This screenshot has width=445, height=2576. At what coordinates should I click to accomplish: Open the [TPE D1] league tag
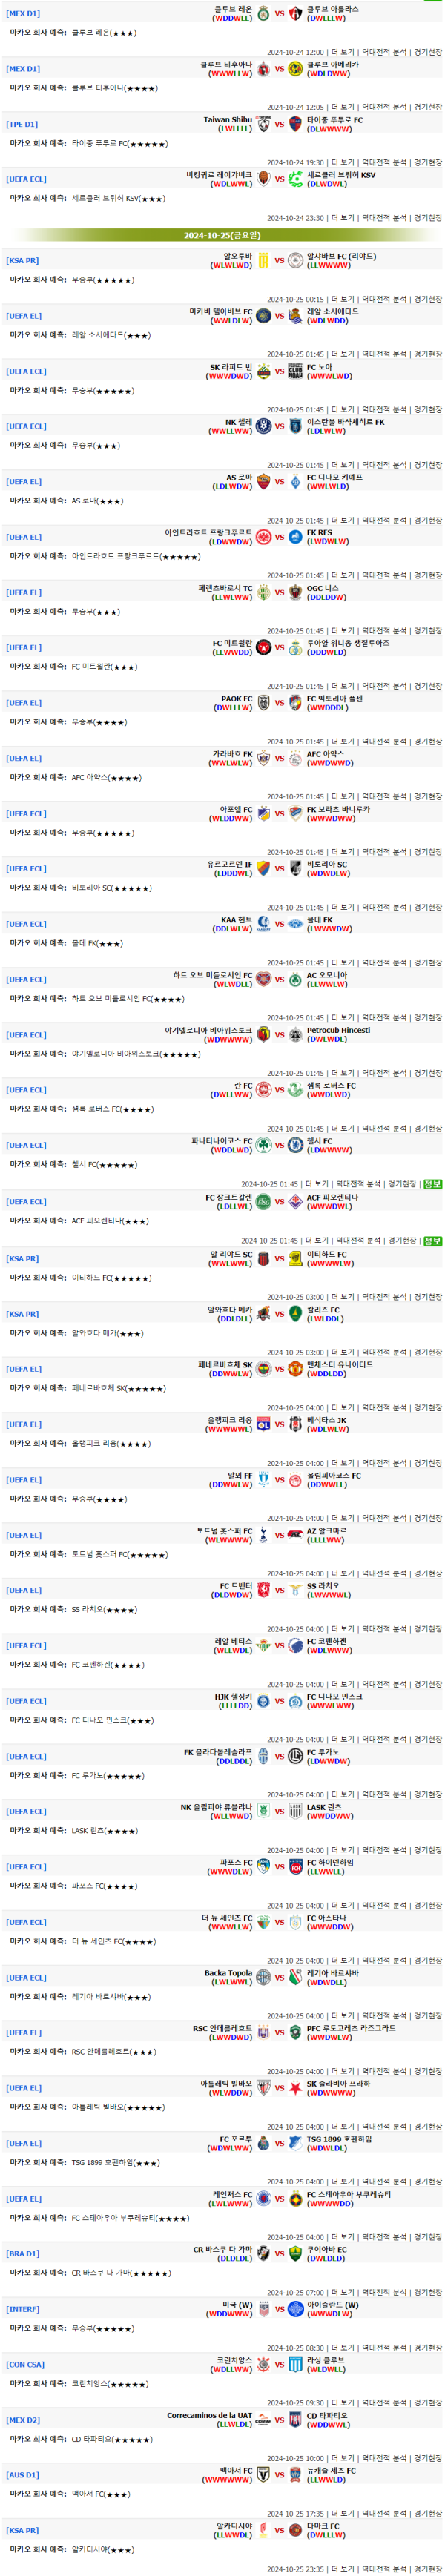(22, 125)
